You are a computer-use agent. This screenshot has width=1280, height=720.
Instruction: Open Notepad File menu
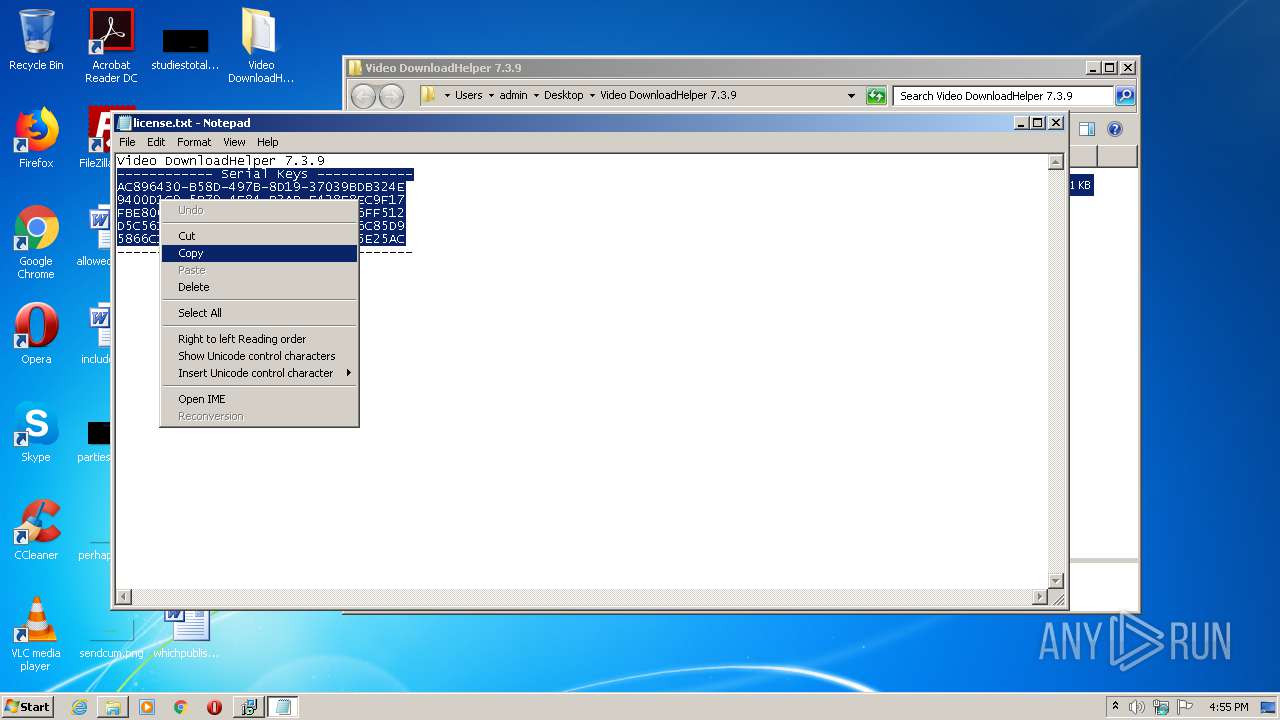[127, 142]
